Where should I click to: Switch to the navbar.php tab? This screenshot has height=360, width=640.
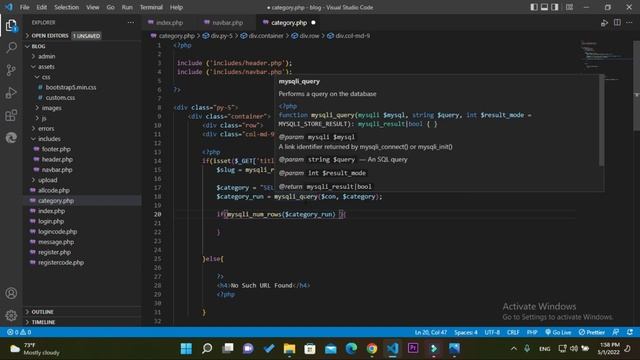[x=227, y=23]
